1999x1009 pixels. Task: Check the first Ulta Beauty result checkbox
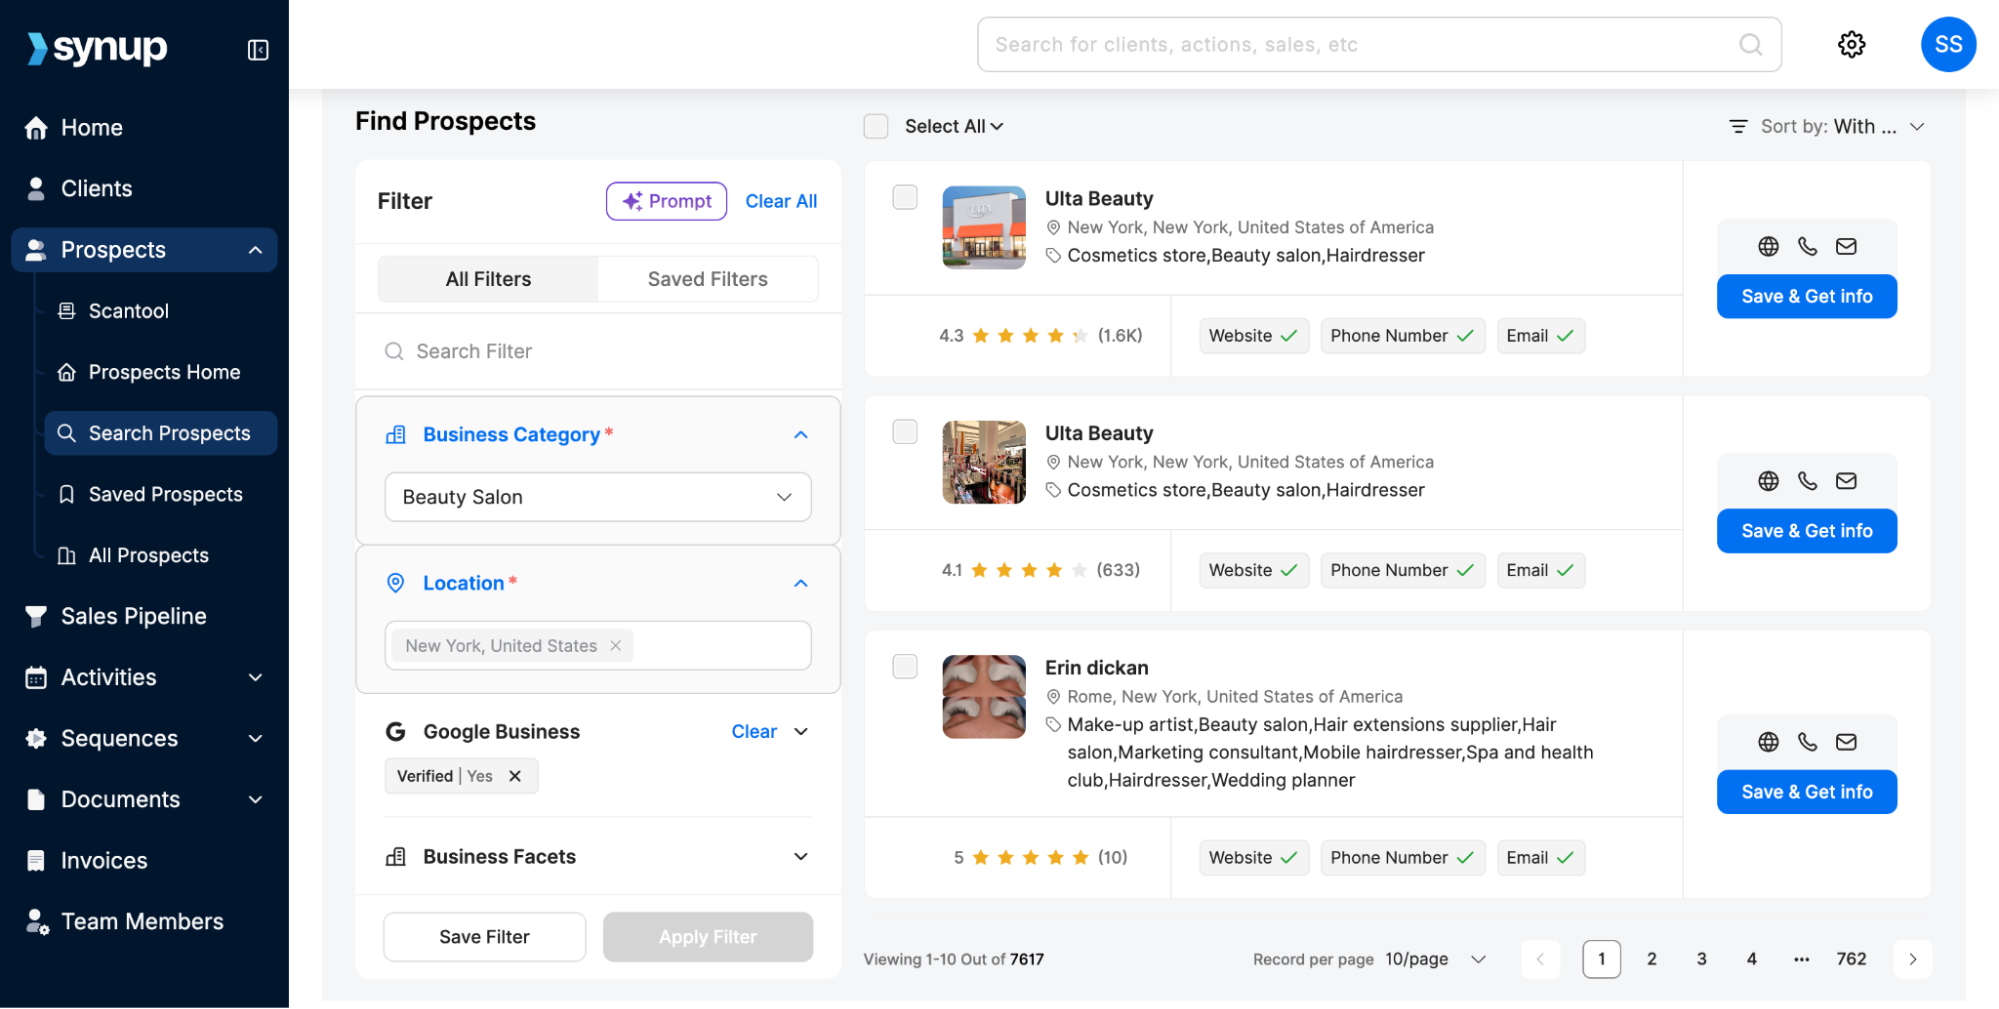[x=904, y=197]
